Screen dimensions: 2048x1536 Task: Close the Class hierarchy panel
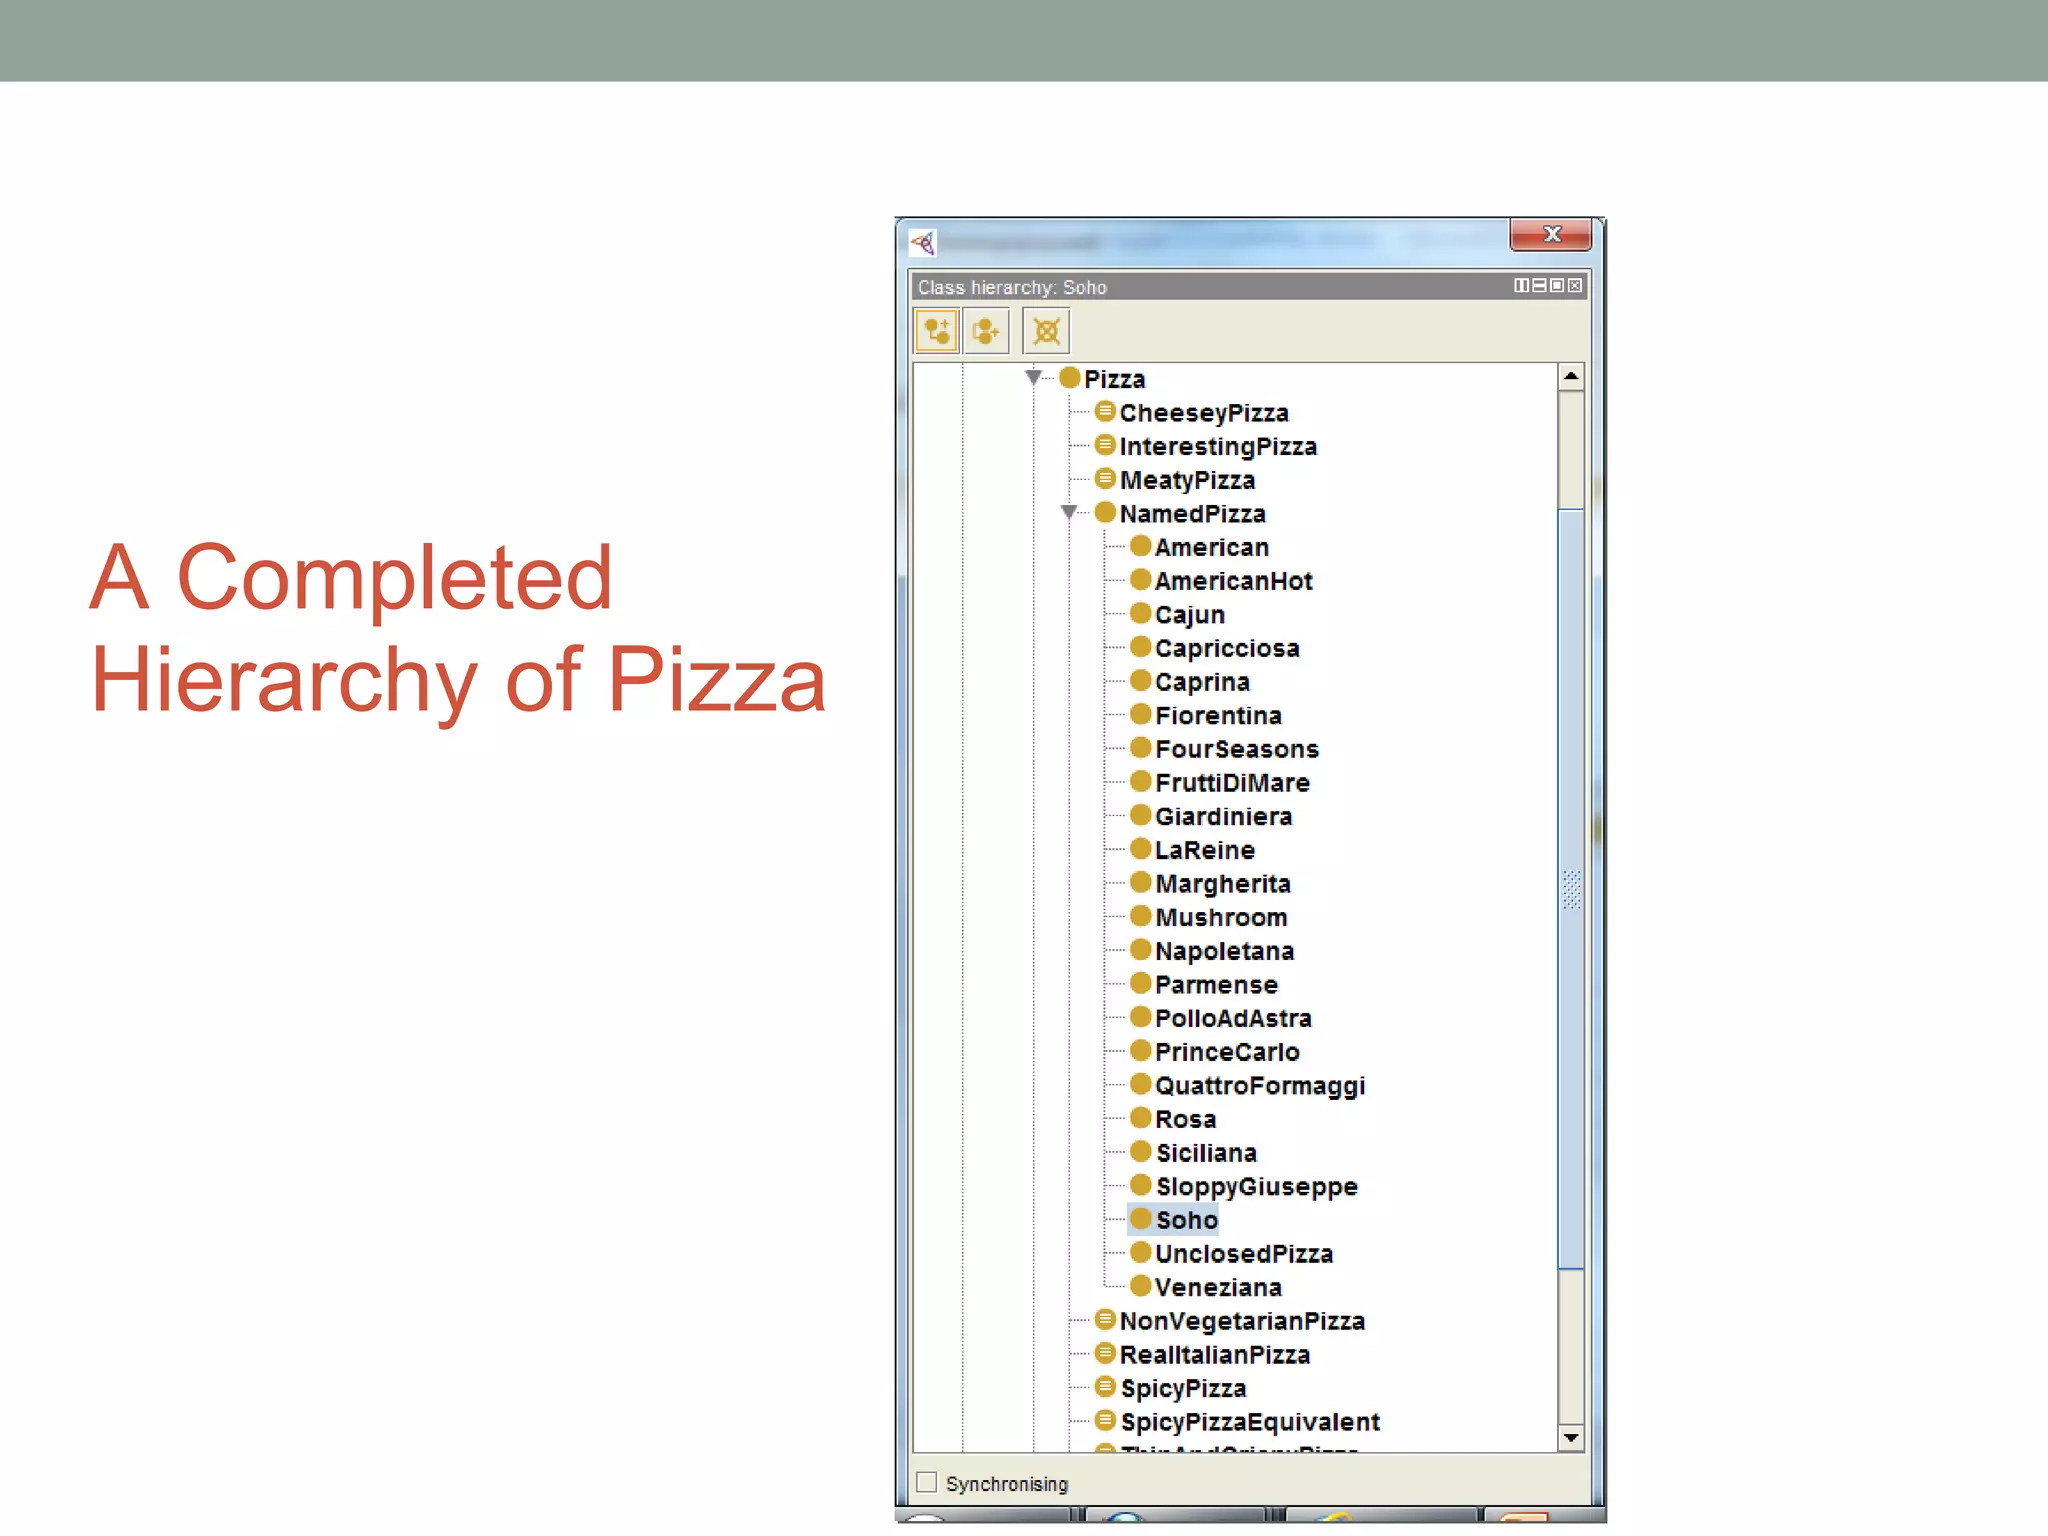coord(1575,286)
